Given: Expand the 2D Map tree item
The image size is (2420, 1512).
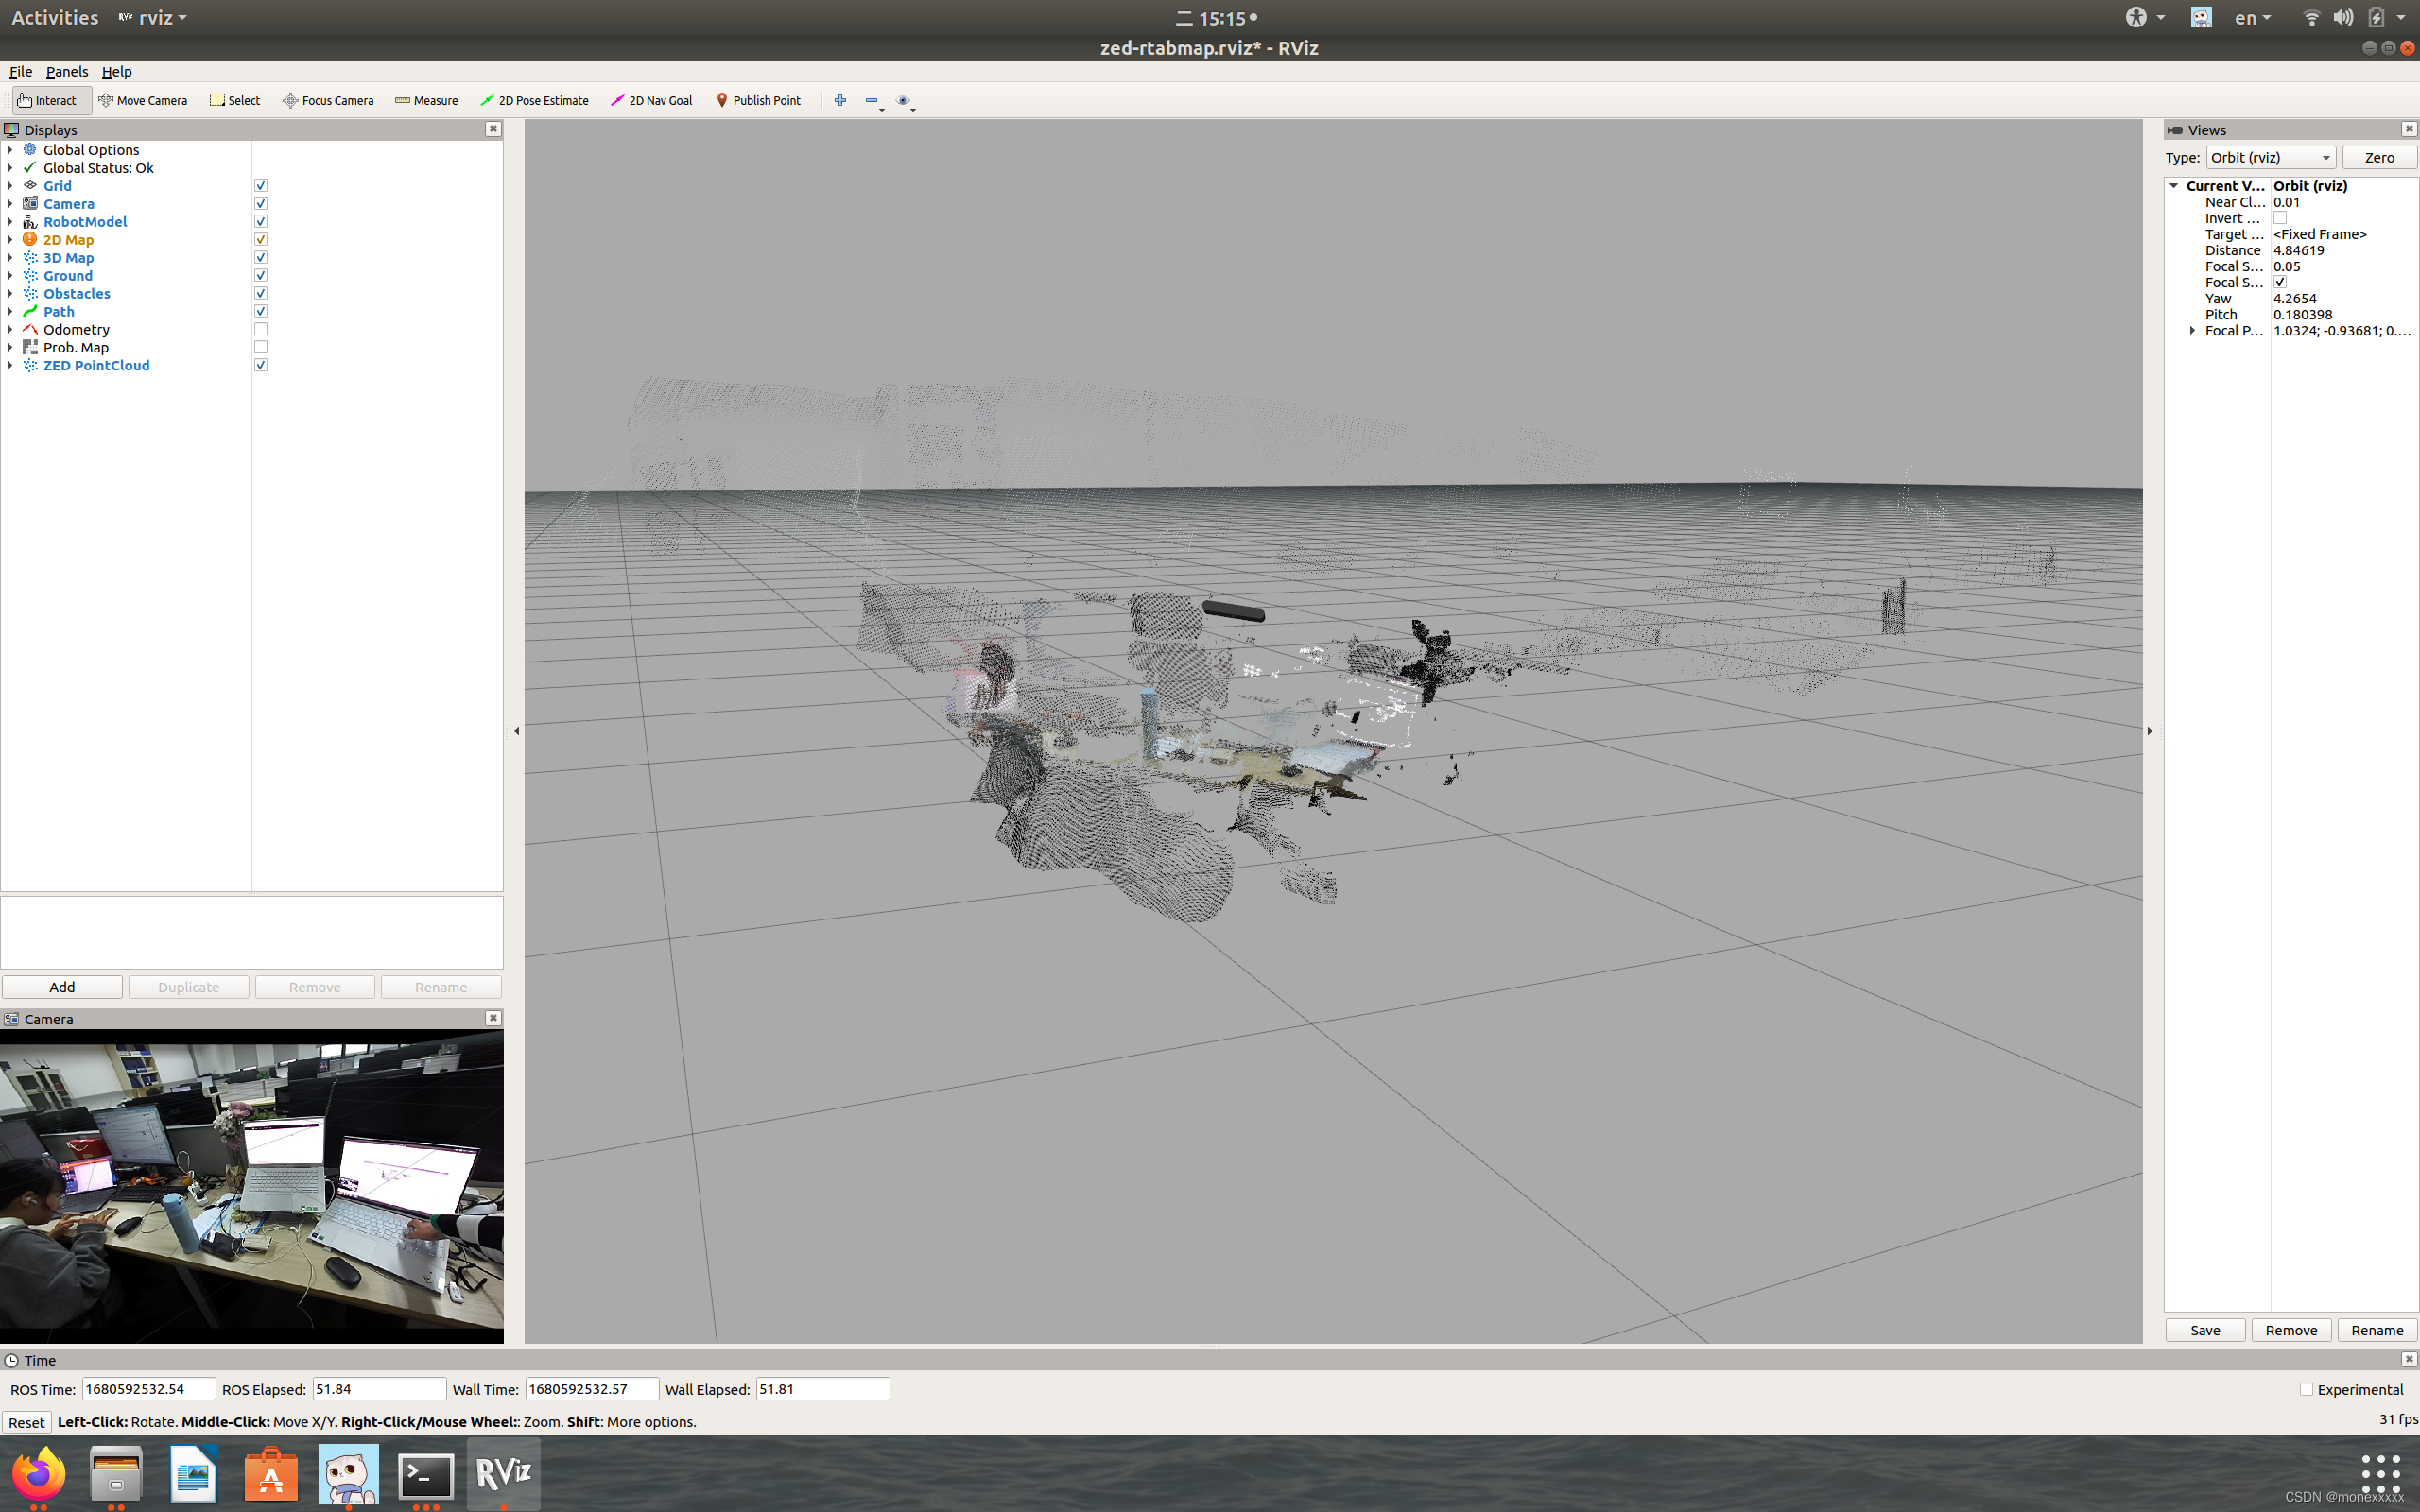Looking at the screenshot, I should point(10,240).
